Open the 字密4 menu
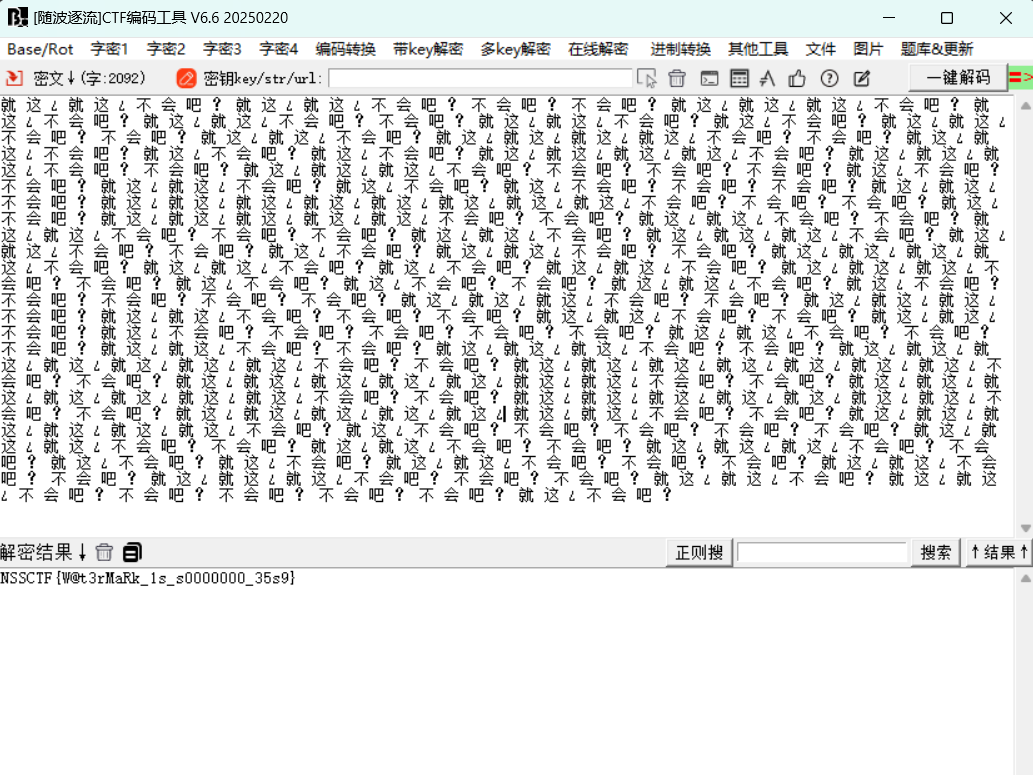Image resolution: width=1033 pixels, height=775 pixels. [279, 49]
